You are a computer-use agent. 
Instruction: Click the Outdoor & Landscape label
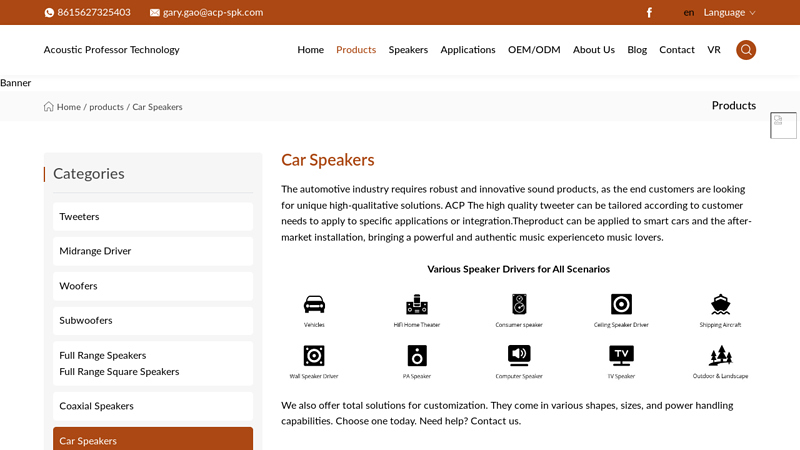pos(720,376)
